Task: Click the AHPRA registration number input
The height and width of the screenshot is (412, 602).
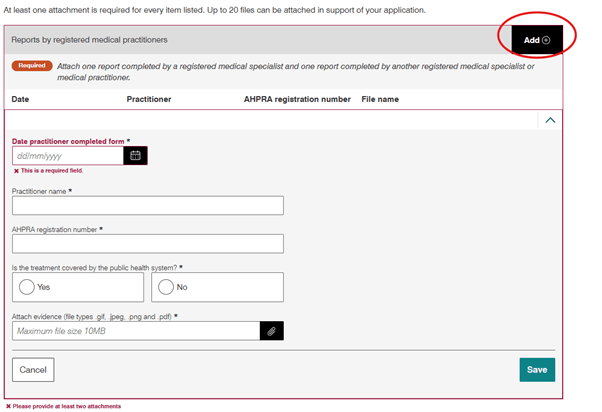Action: click(148, 244)
